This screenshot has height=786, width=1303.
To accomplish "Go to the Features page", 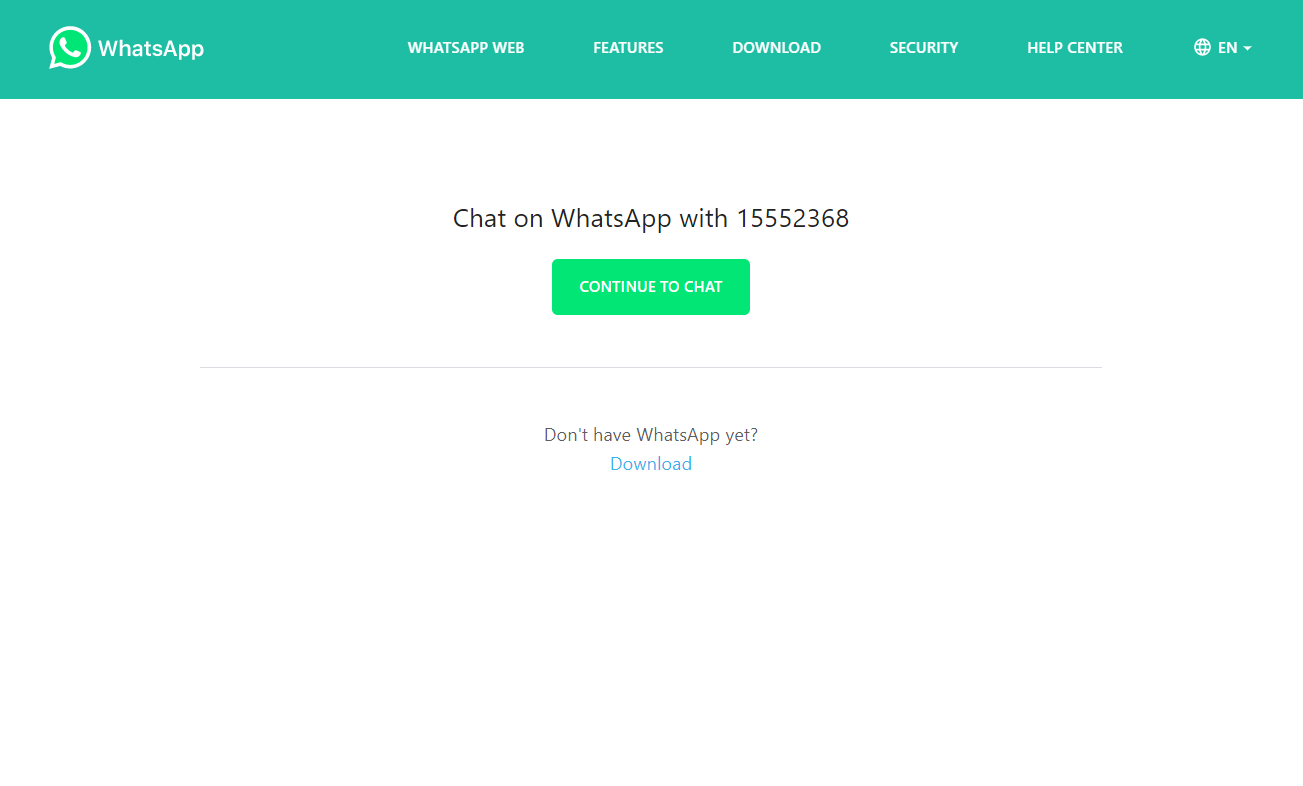I will 628,48.
